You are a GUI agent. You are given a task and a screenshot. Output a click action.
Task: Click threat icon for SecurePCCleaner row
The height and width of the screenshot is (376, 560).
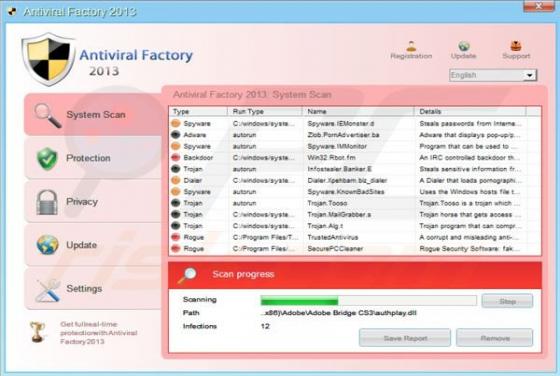coord(175,249)
